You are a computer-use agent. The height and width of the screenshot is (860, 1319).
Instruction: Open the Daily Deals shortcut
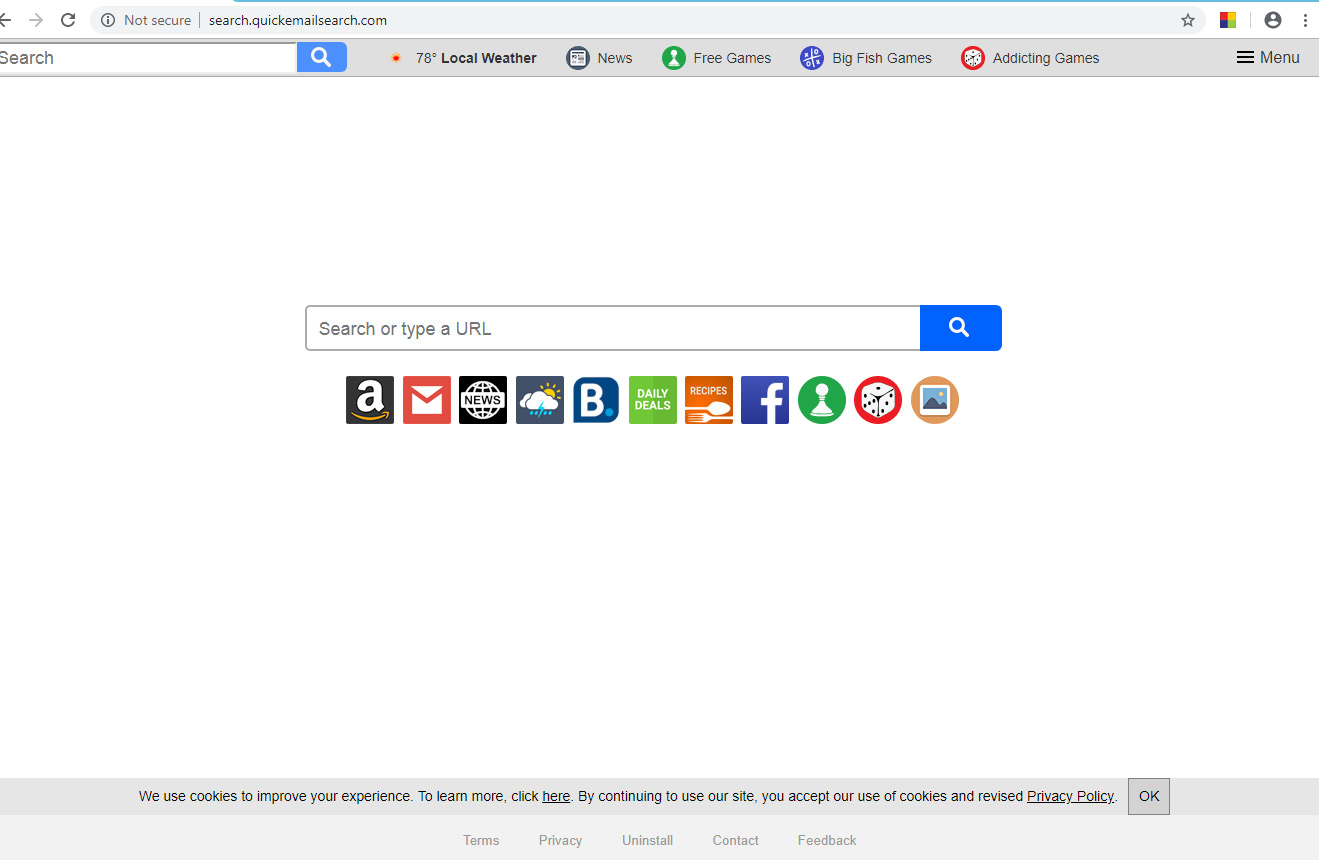click(x=653, y=400)
